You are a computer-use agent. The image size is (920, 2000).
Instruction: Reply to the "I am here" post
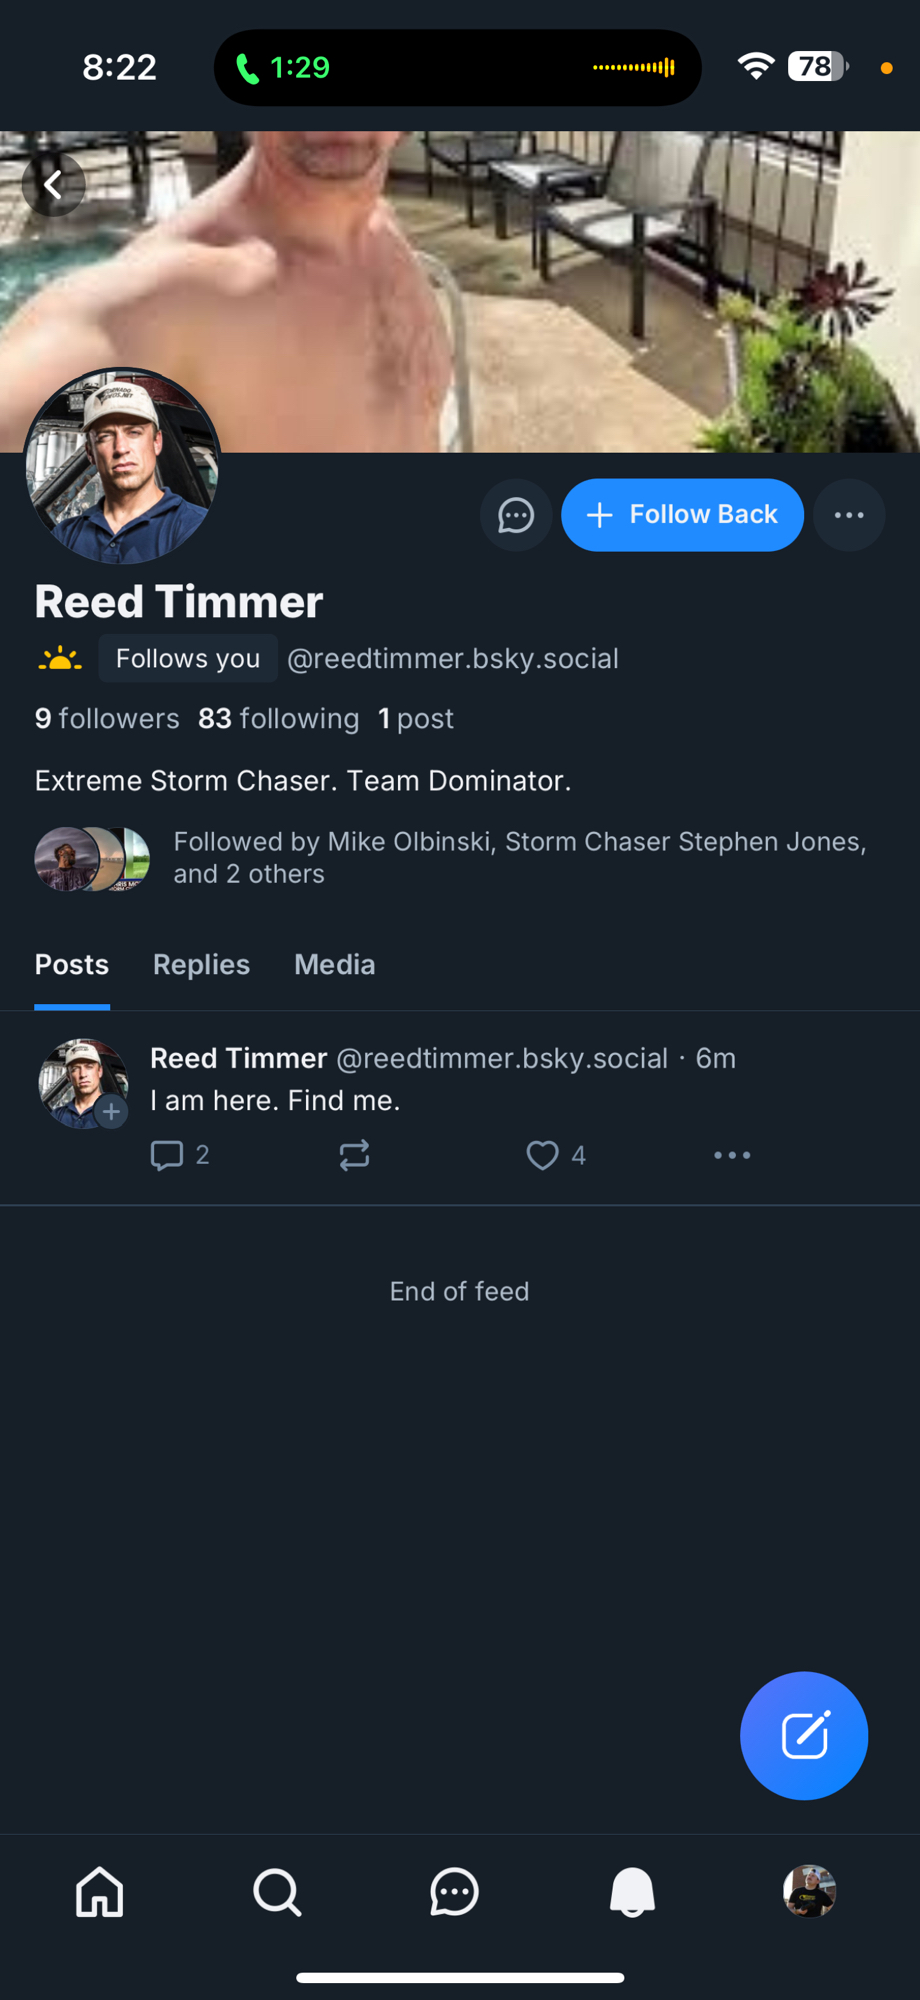pyautogui.click(x=167, y=1155)
